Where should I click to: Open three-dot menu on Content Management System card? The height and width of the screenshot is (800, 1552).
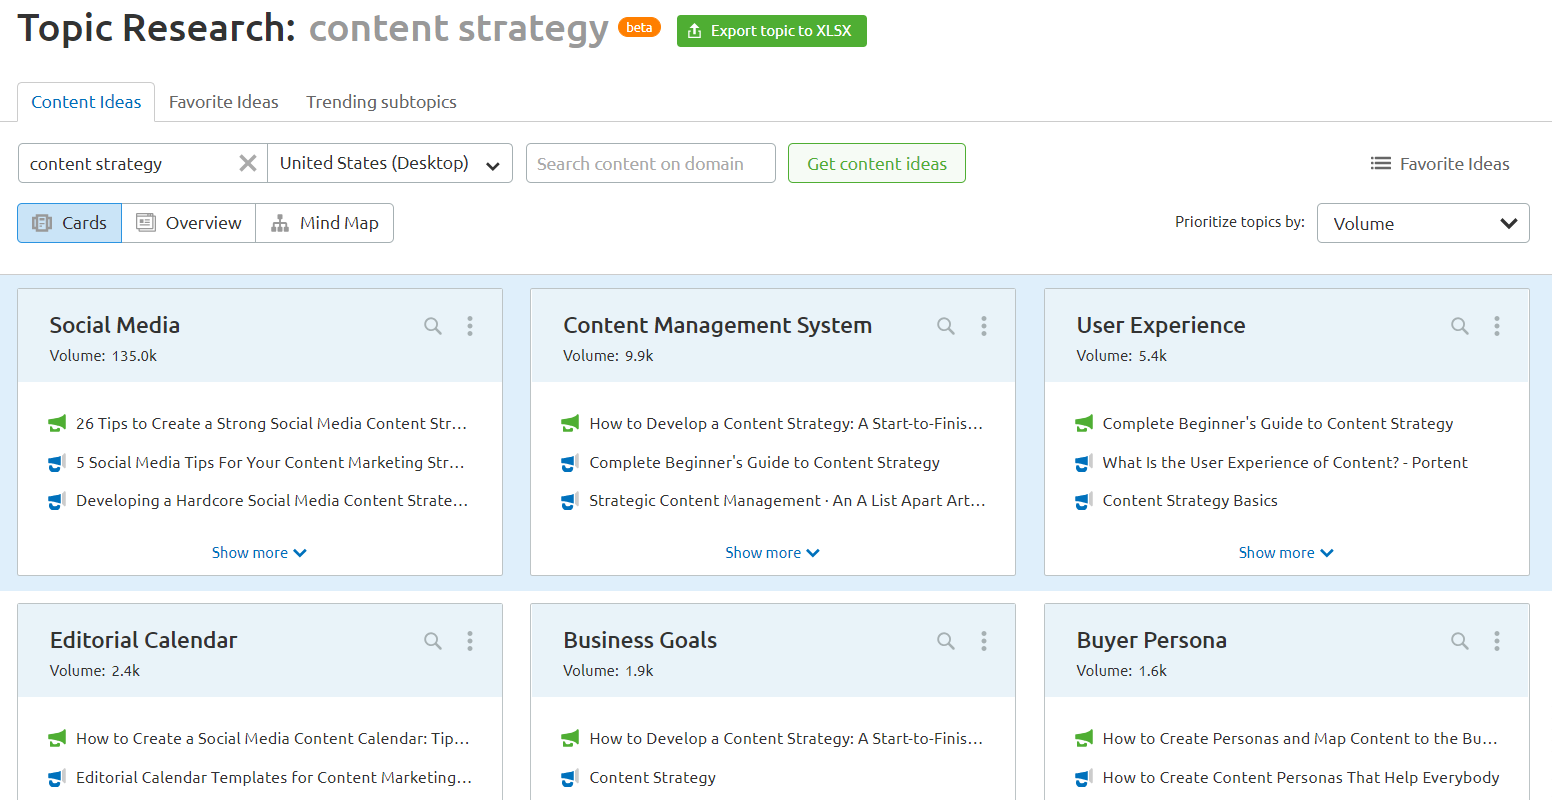984,326
